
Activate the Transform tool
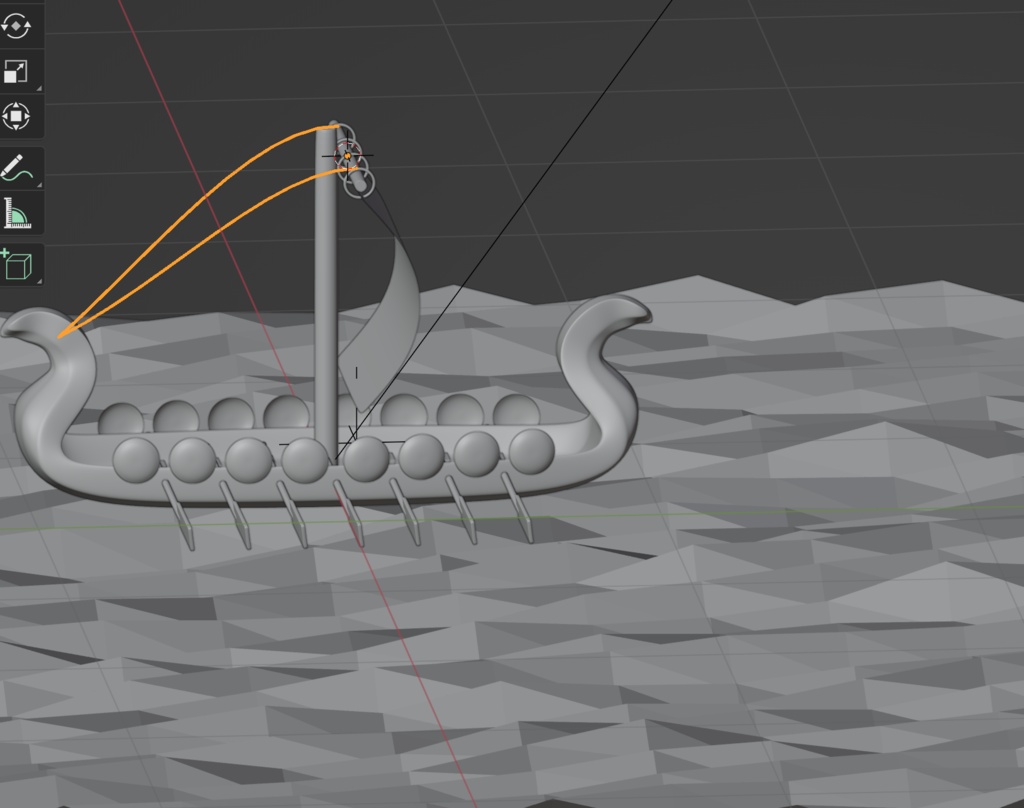click(16, 116)
